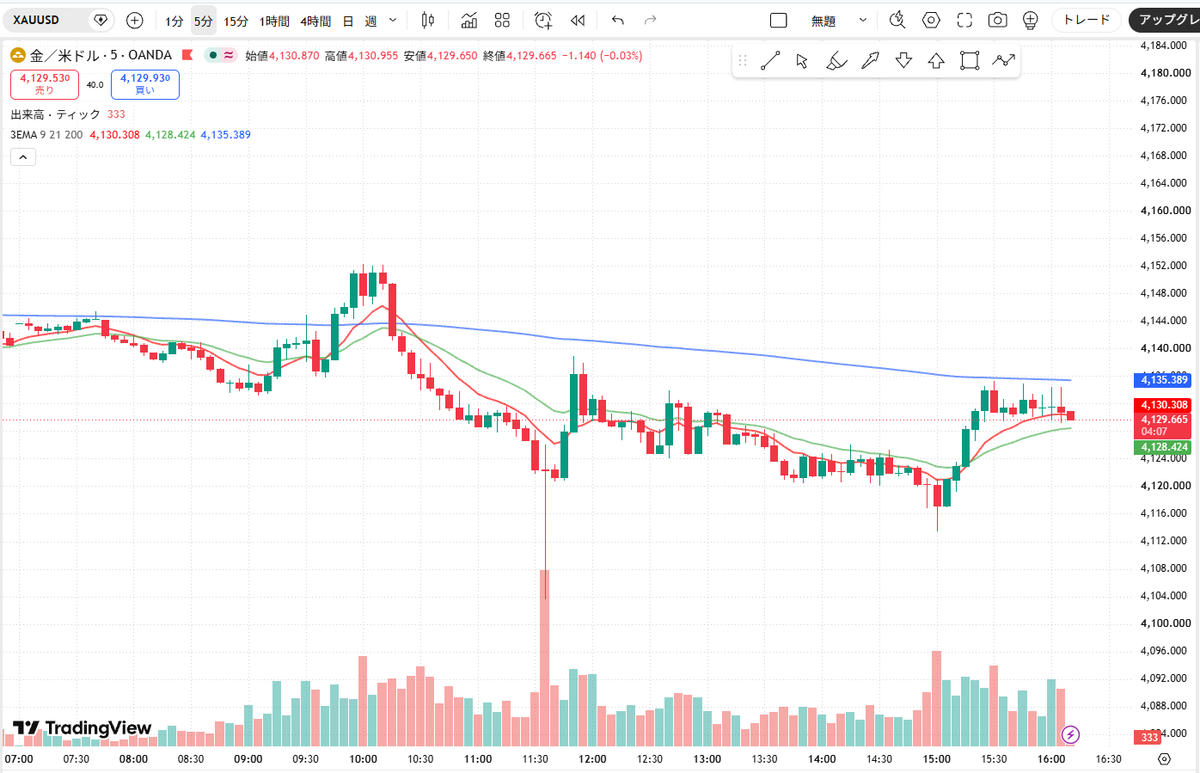Viewport: 1200px width, 773px height.
Task: Select the rectangle drawing tool
Action: [969, 61]
